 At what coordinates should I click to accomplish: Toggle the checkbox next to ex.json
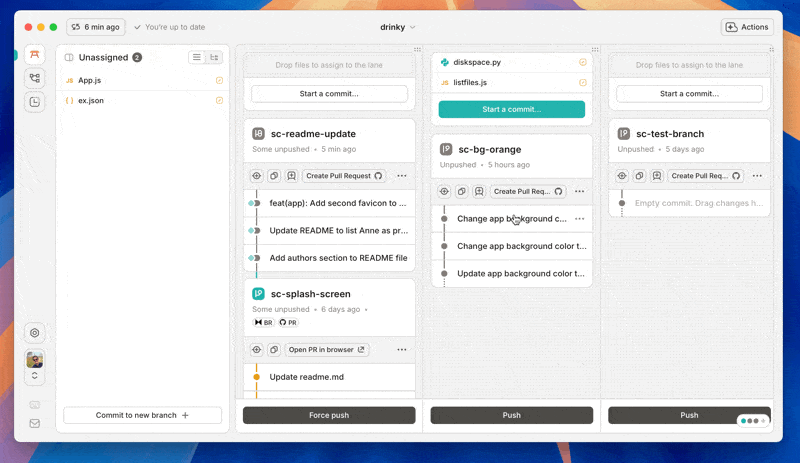(x=219, y=100)
